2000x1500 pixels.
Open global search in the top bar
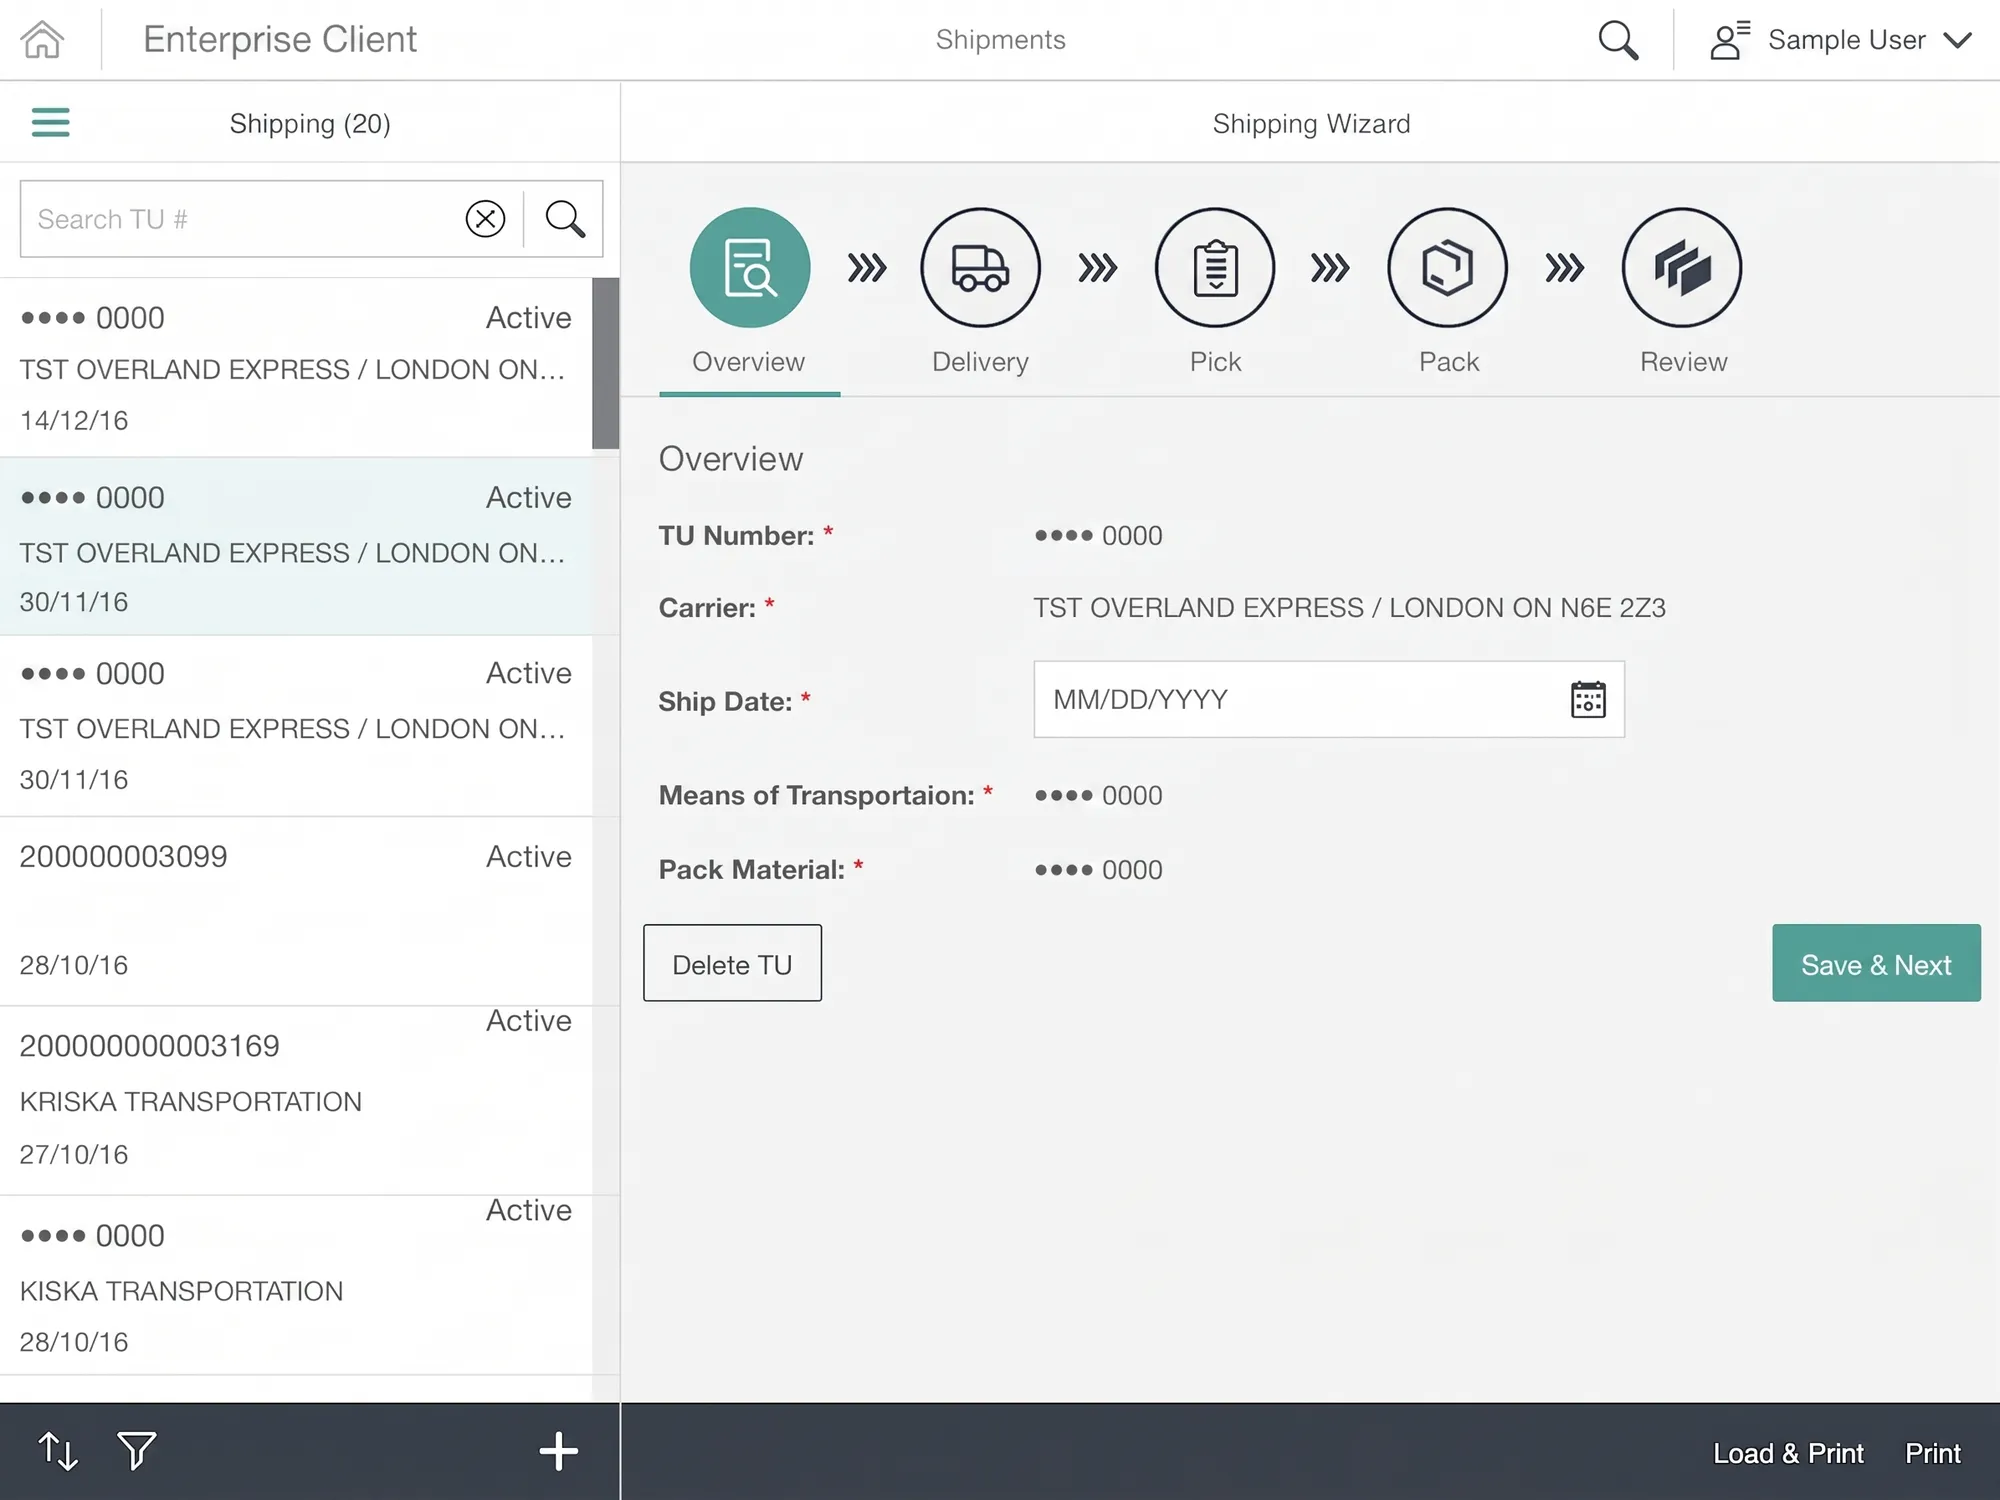coord(1618,40)
